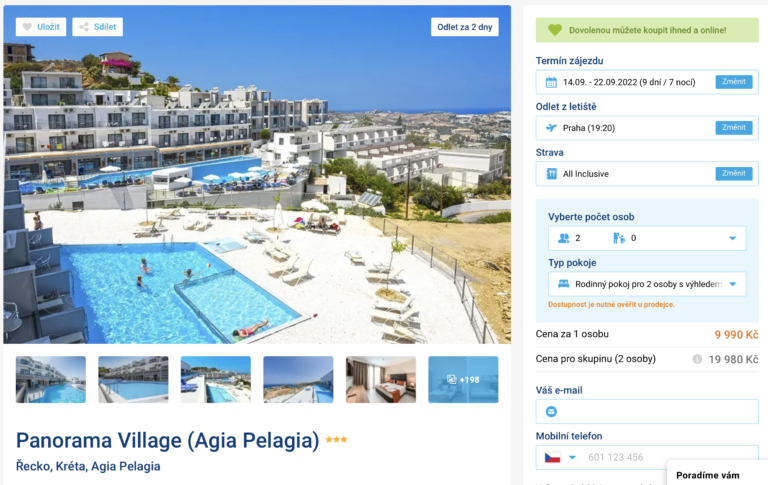This screenshot has height=485, width=768.
Task: Open the +198 more photos thumbnail
Action: click(x=463, y=380)
